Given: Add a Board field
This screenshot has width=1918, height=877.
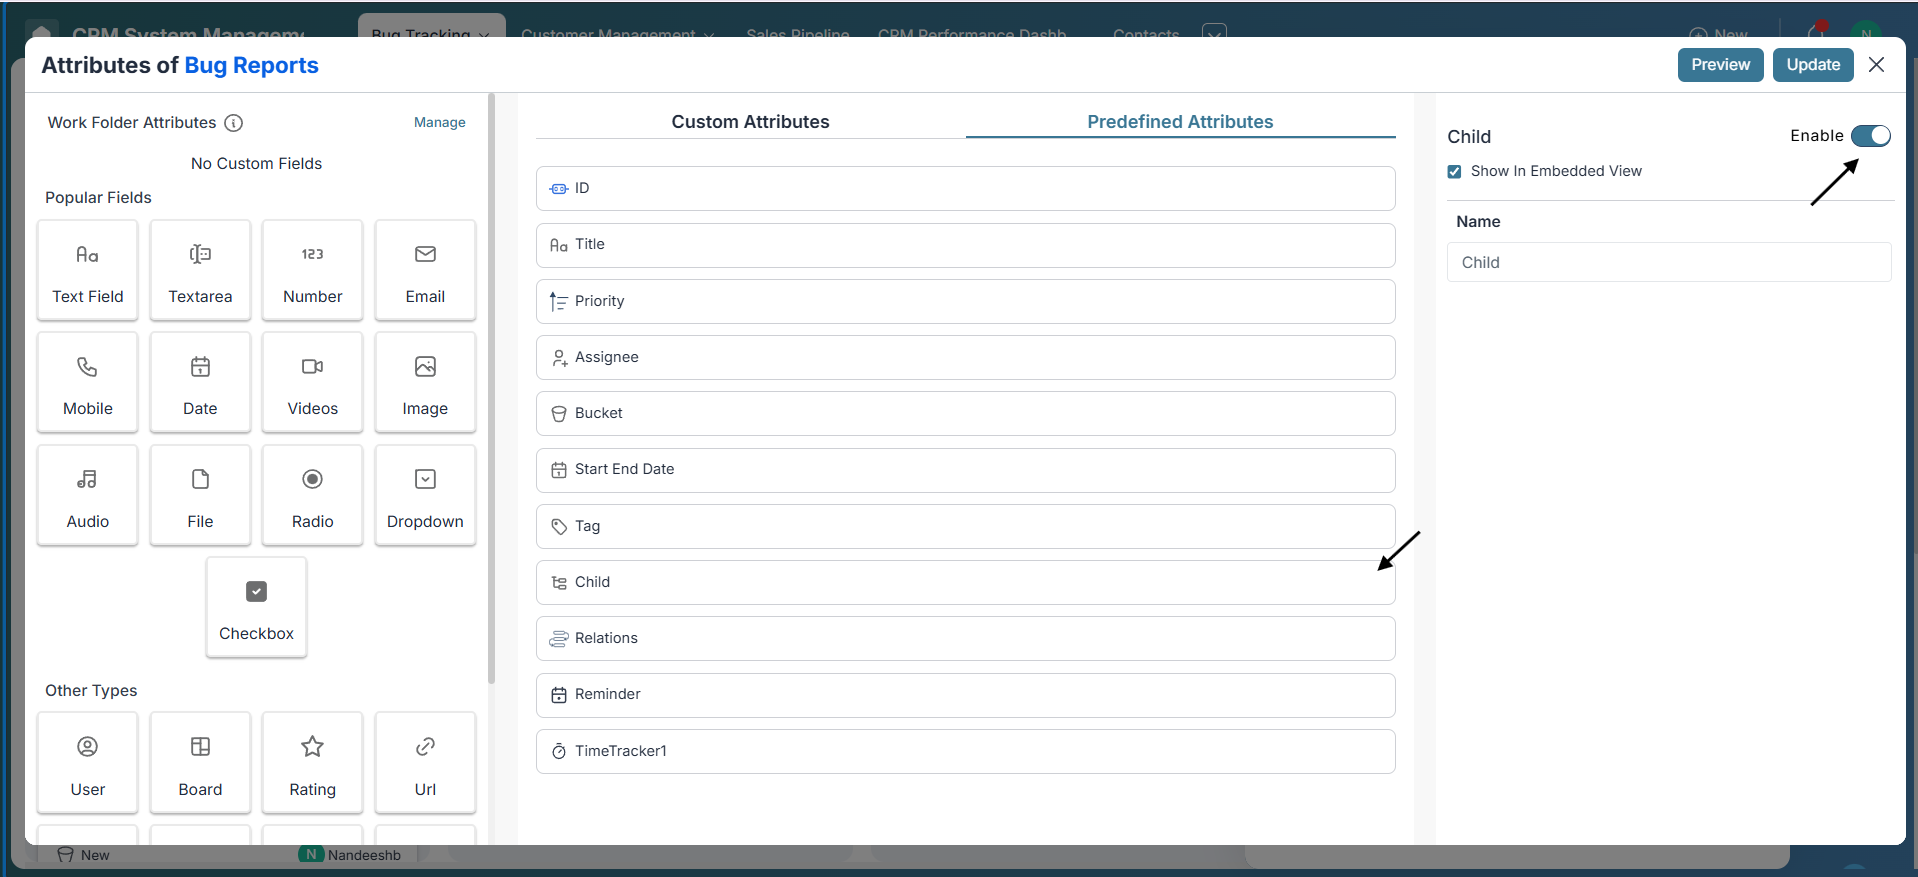Looking at the screenshot, I should [200, 763].
